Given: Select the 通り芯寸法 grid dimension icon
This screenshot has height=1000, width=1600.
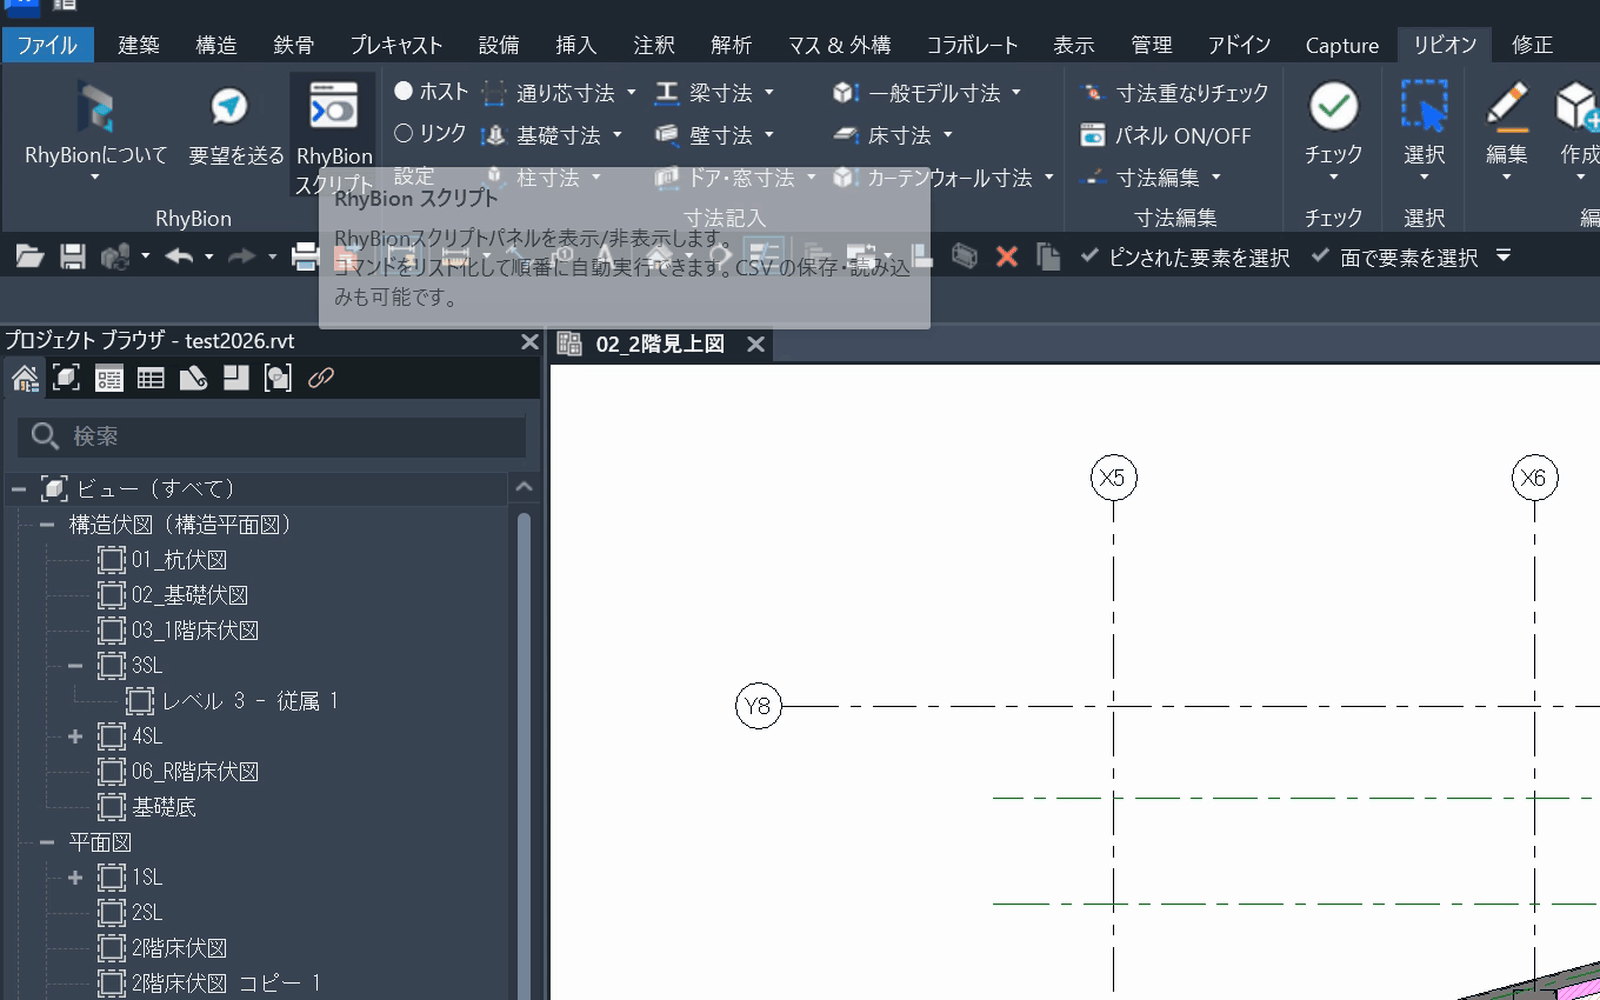Looking at the screenshot, I should [x=494, y=93].
